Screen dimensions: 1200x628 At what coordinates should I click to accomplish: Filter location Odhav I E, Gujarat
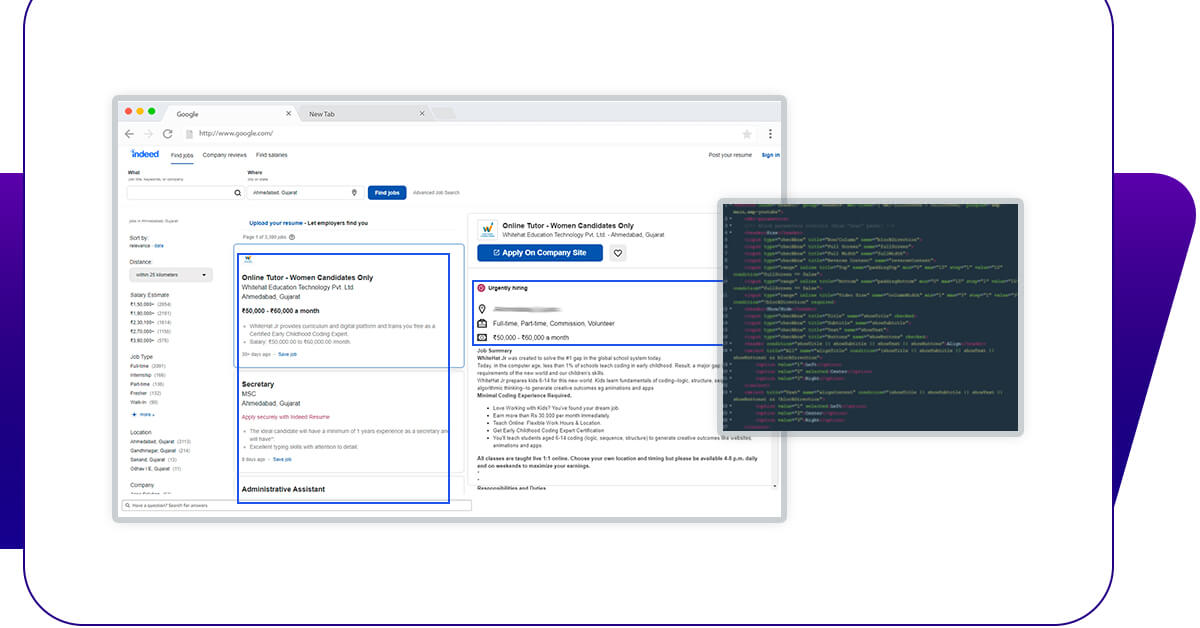(x=150, y=468)
